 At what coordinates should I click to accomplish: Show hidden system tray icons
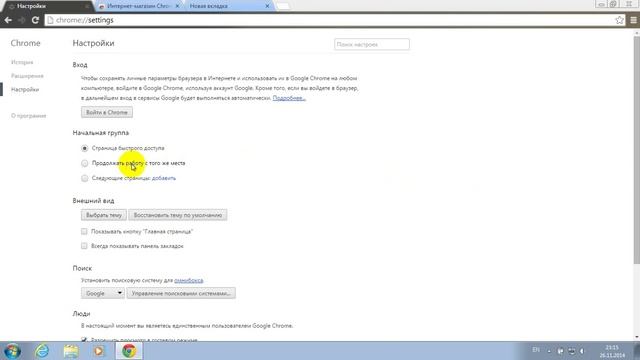[549, 351]
